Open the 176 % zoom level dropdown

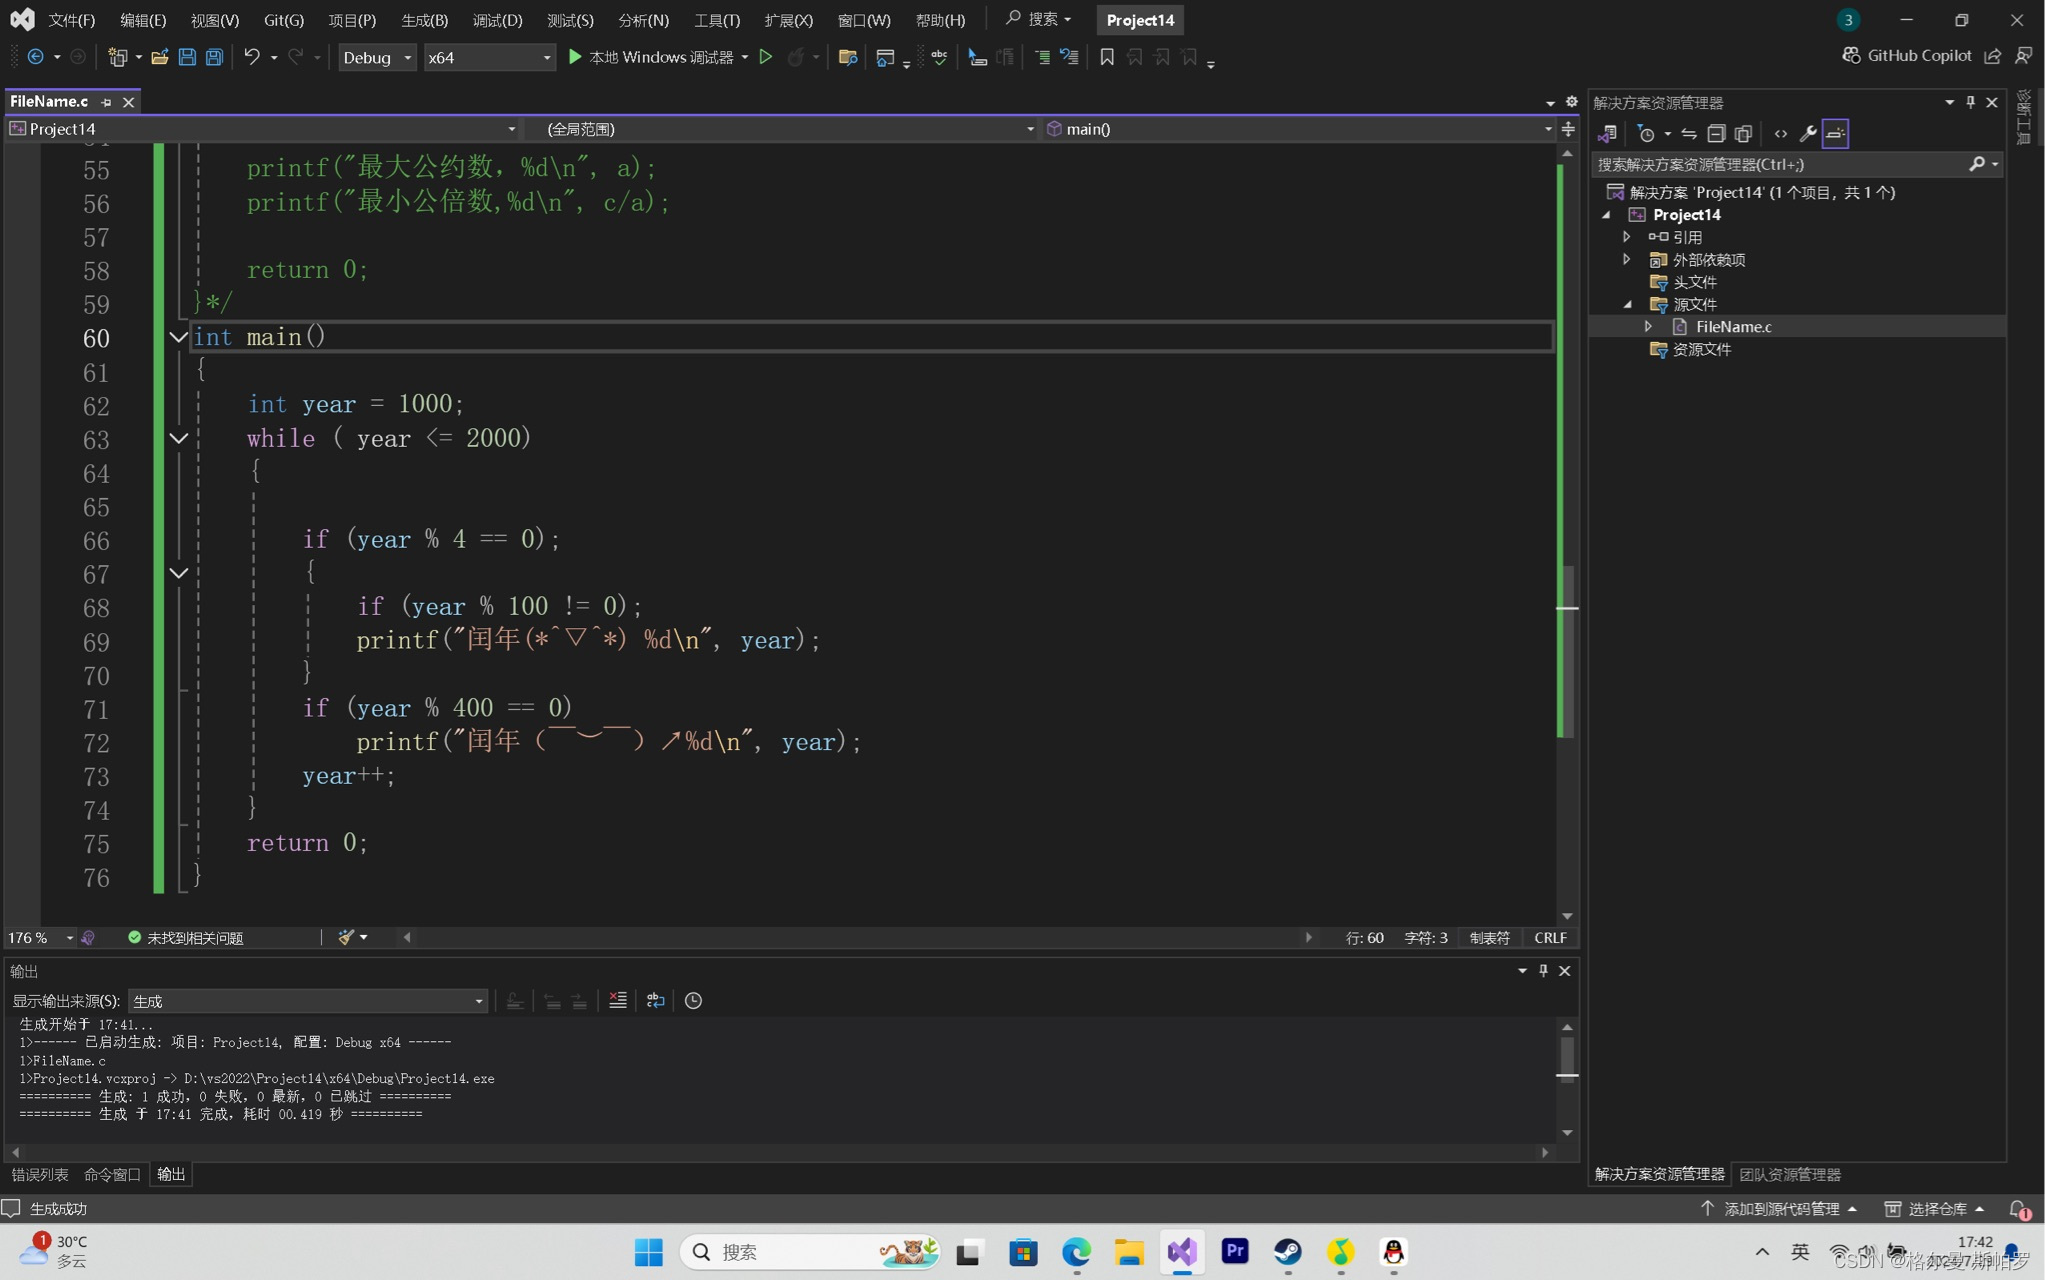tap(41, 938)
